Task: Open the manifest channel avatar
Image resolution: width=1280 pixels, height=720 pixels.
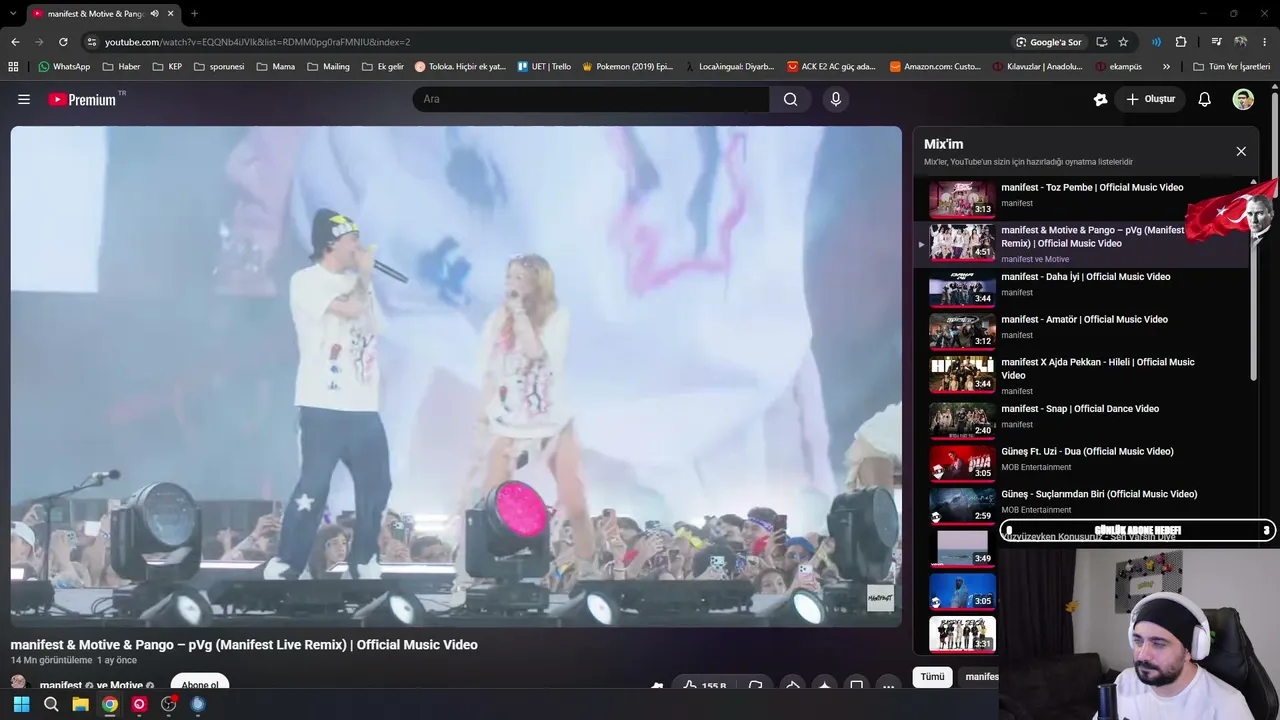Action: [18, 684]
